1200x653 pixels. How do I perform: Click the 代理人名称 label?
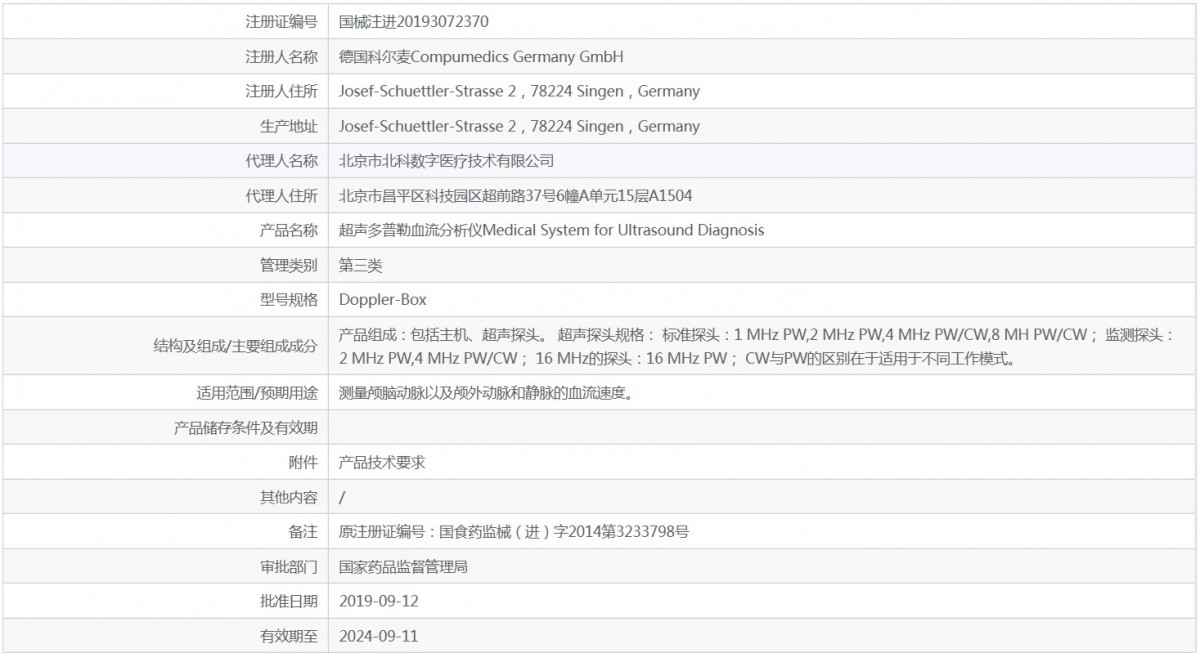click(282, 160)
